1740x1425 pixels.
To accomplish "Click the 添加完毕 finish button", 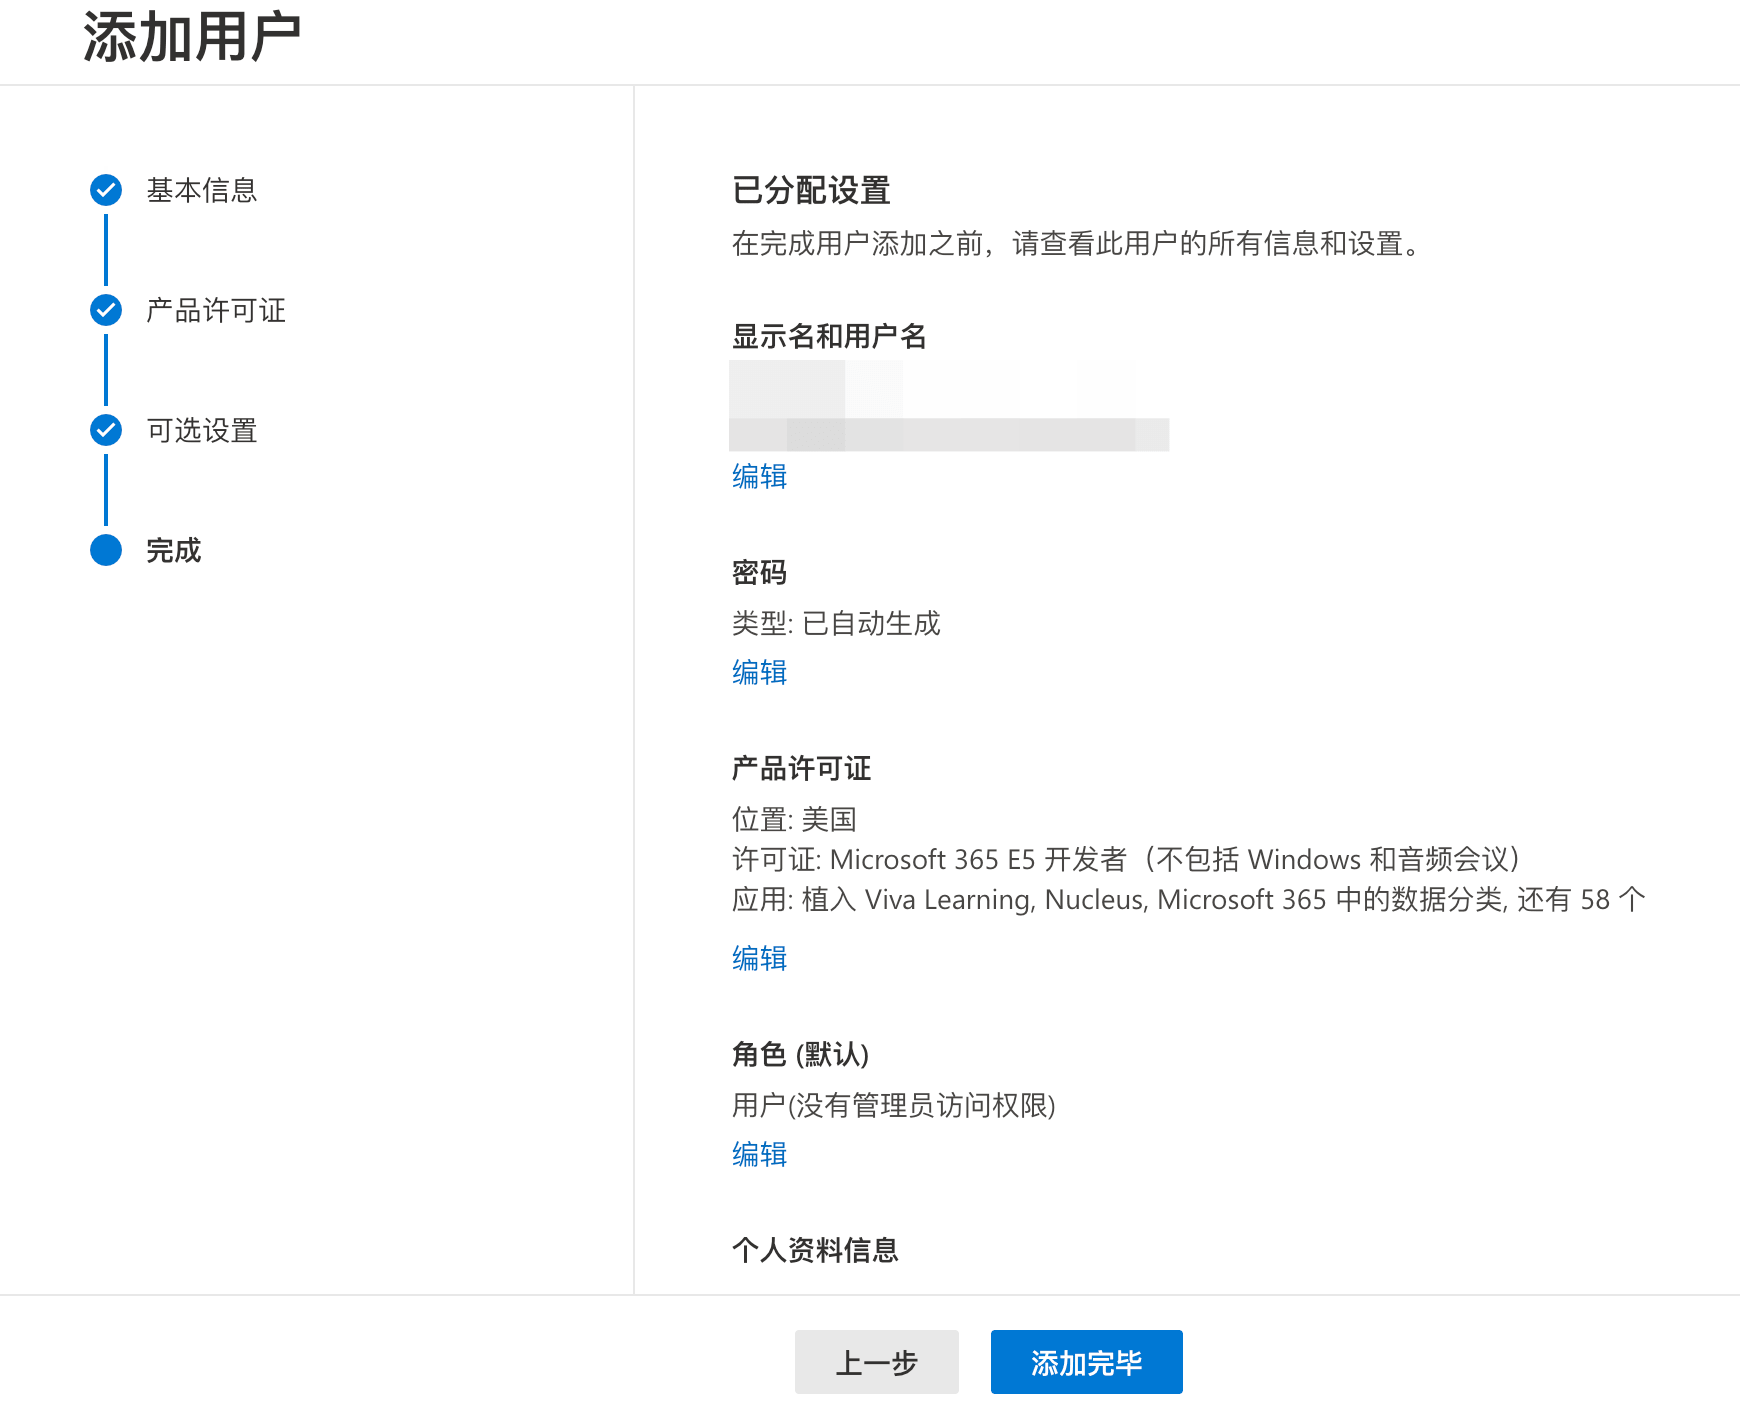I will (x=1087, y=1362).
